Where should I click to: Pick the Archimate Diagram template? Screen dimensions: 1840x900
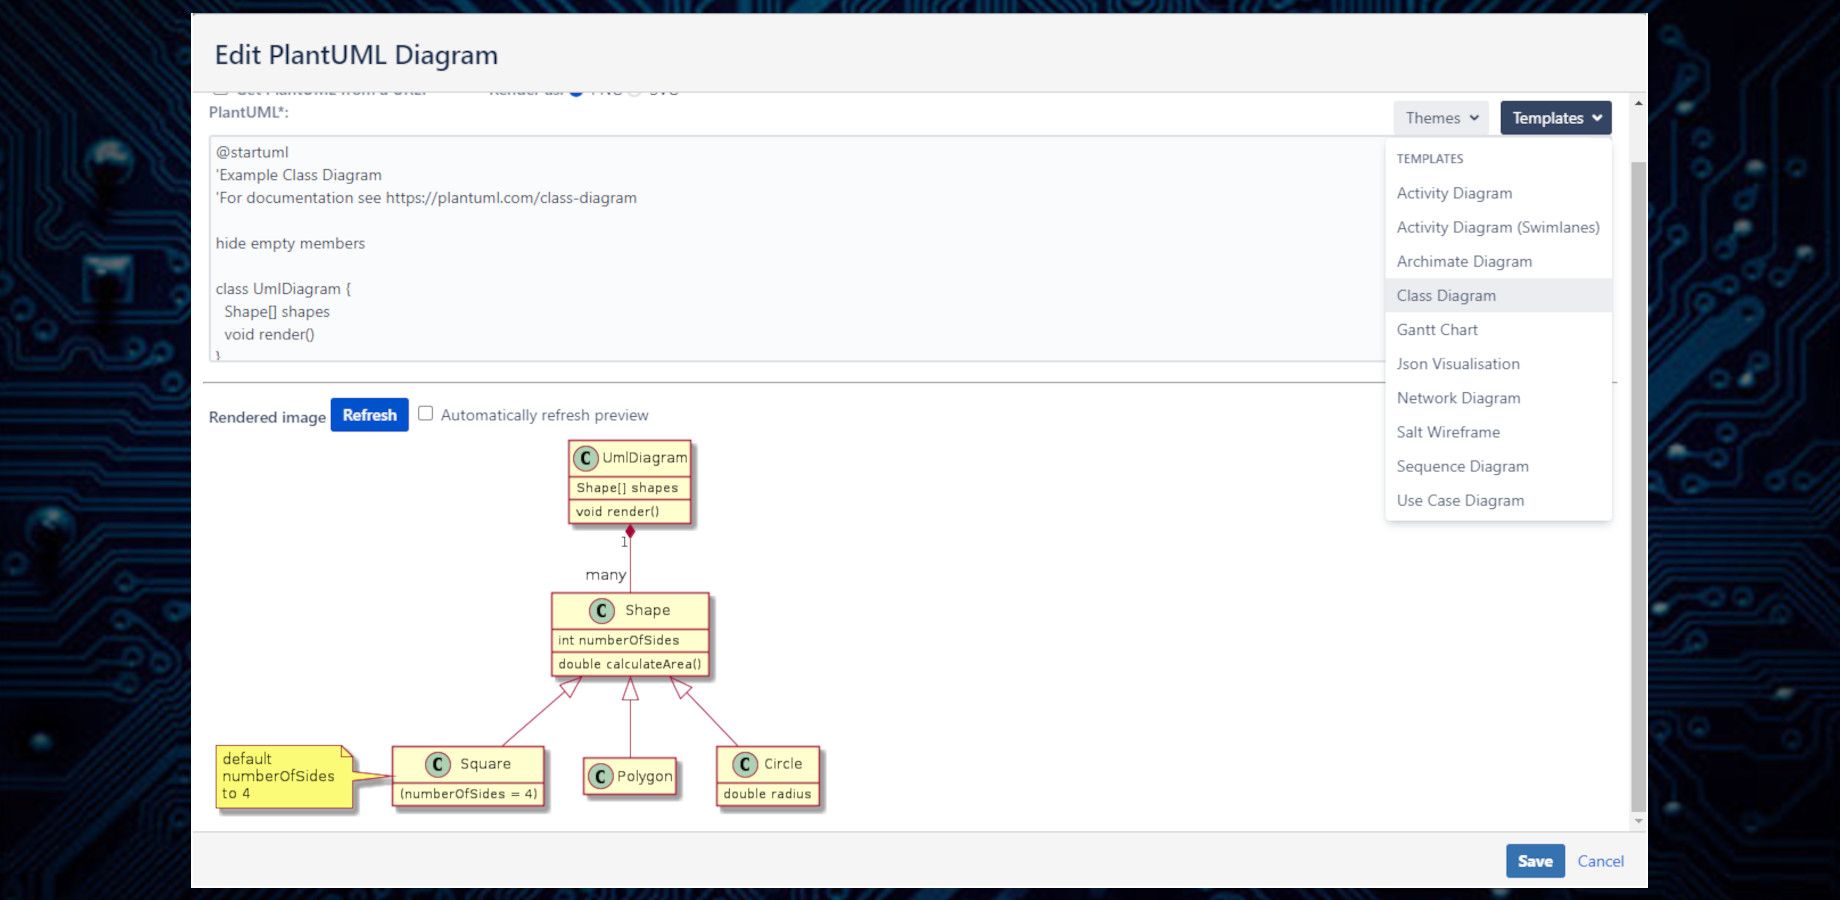coord(1464,261)
